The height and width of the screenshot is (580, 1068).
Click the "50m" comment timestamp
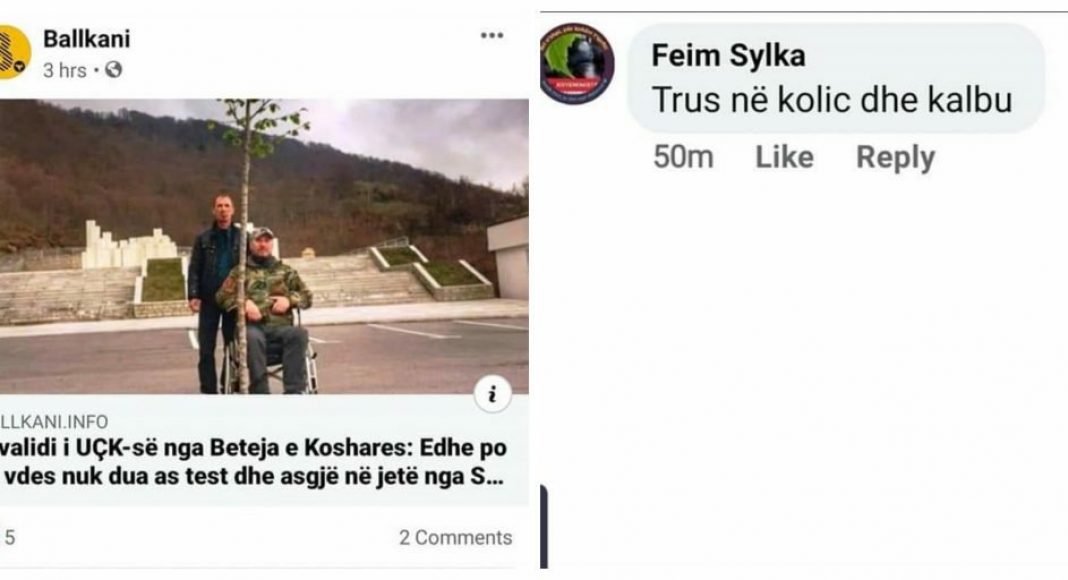[x=683, y=157]
